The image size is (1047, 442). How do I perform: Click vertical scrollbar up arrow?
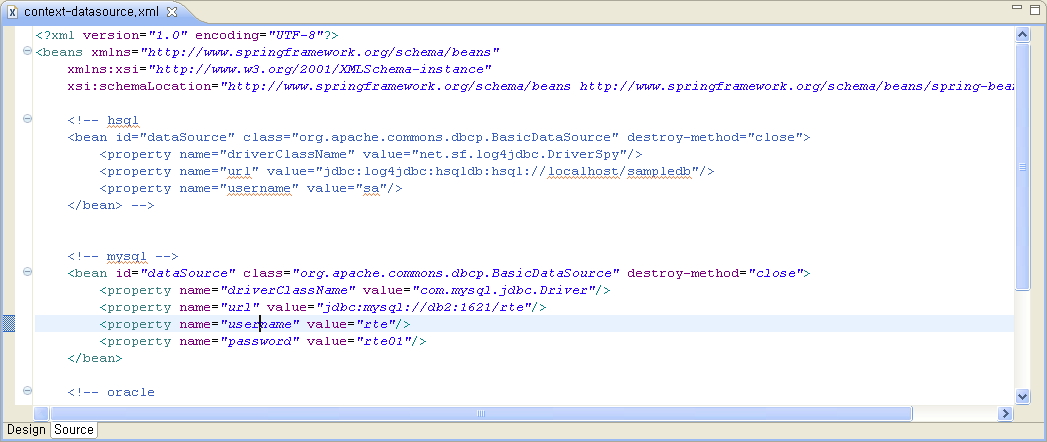click(1022, 35)
